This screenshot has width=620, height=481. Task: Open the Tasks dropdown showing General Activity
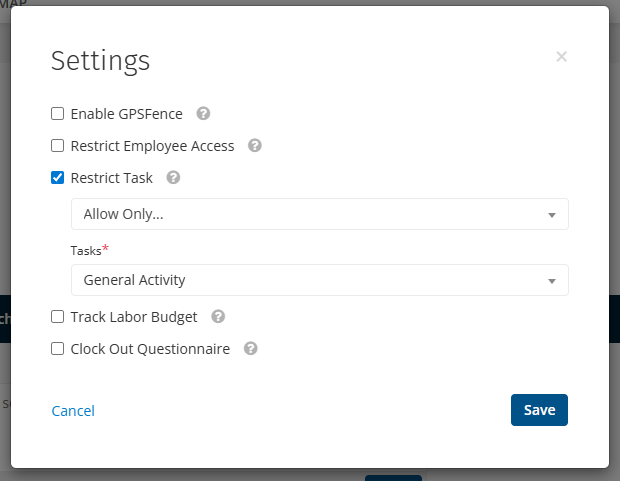pyautogui.click(x=310, y=280)
